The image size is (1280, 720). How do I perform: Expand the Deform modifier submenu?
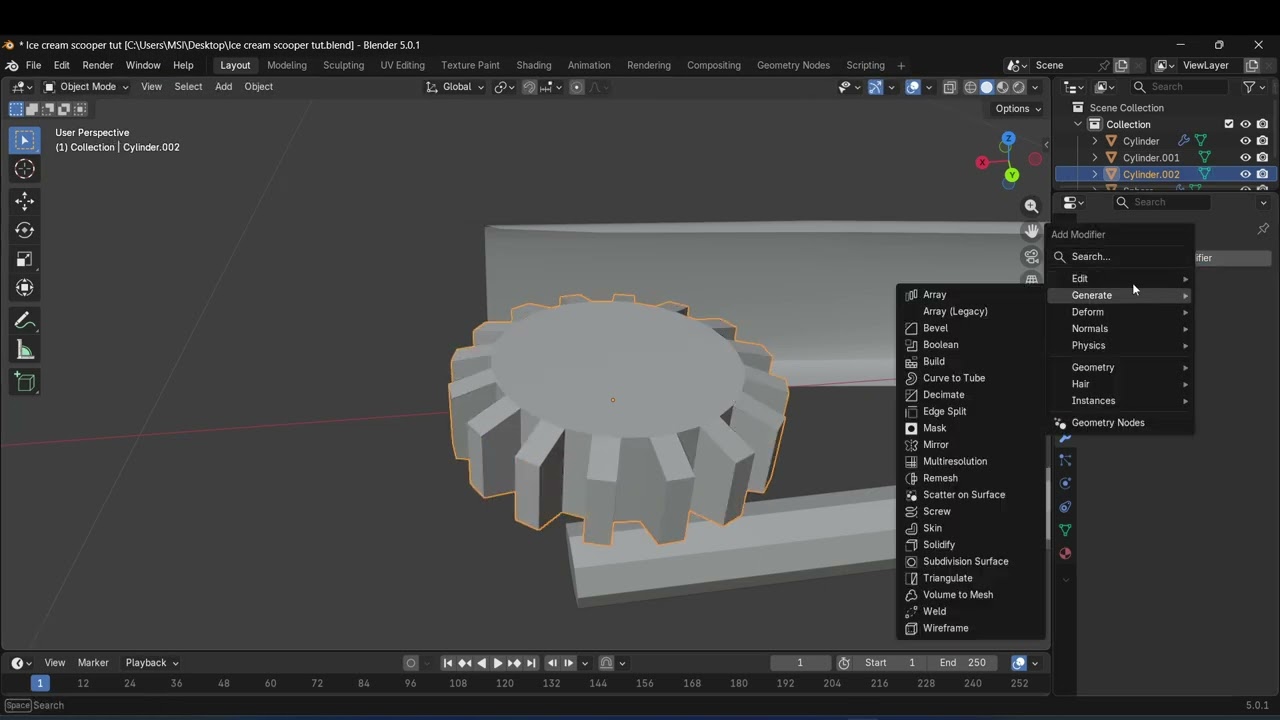(1121, 312)
